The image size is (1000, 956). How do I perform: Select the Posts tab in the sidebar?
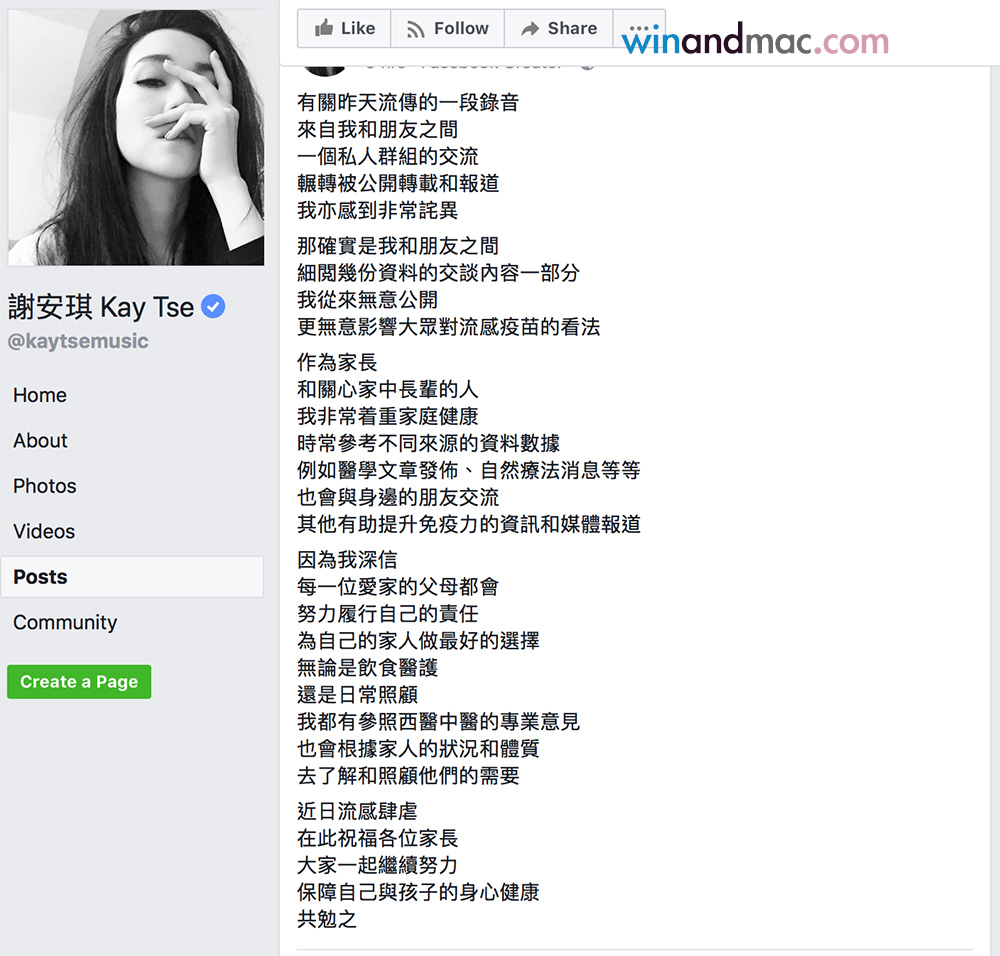click(41, 577)
